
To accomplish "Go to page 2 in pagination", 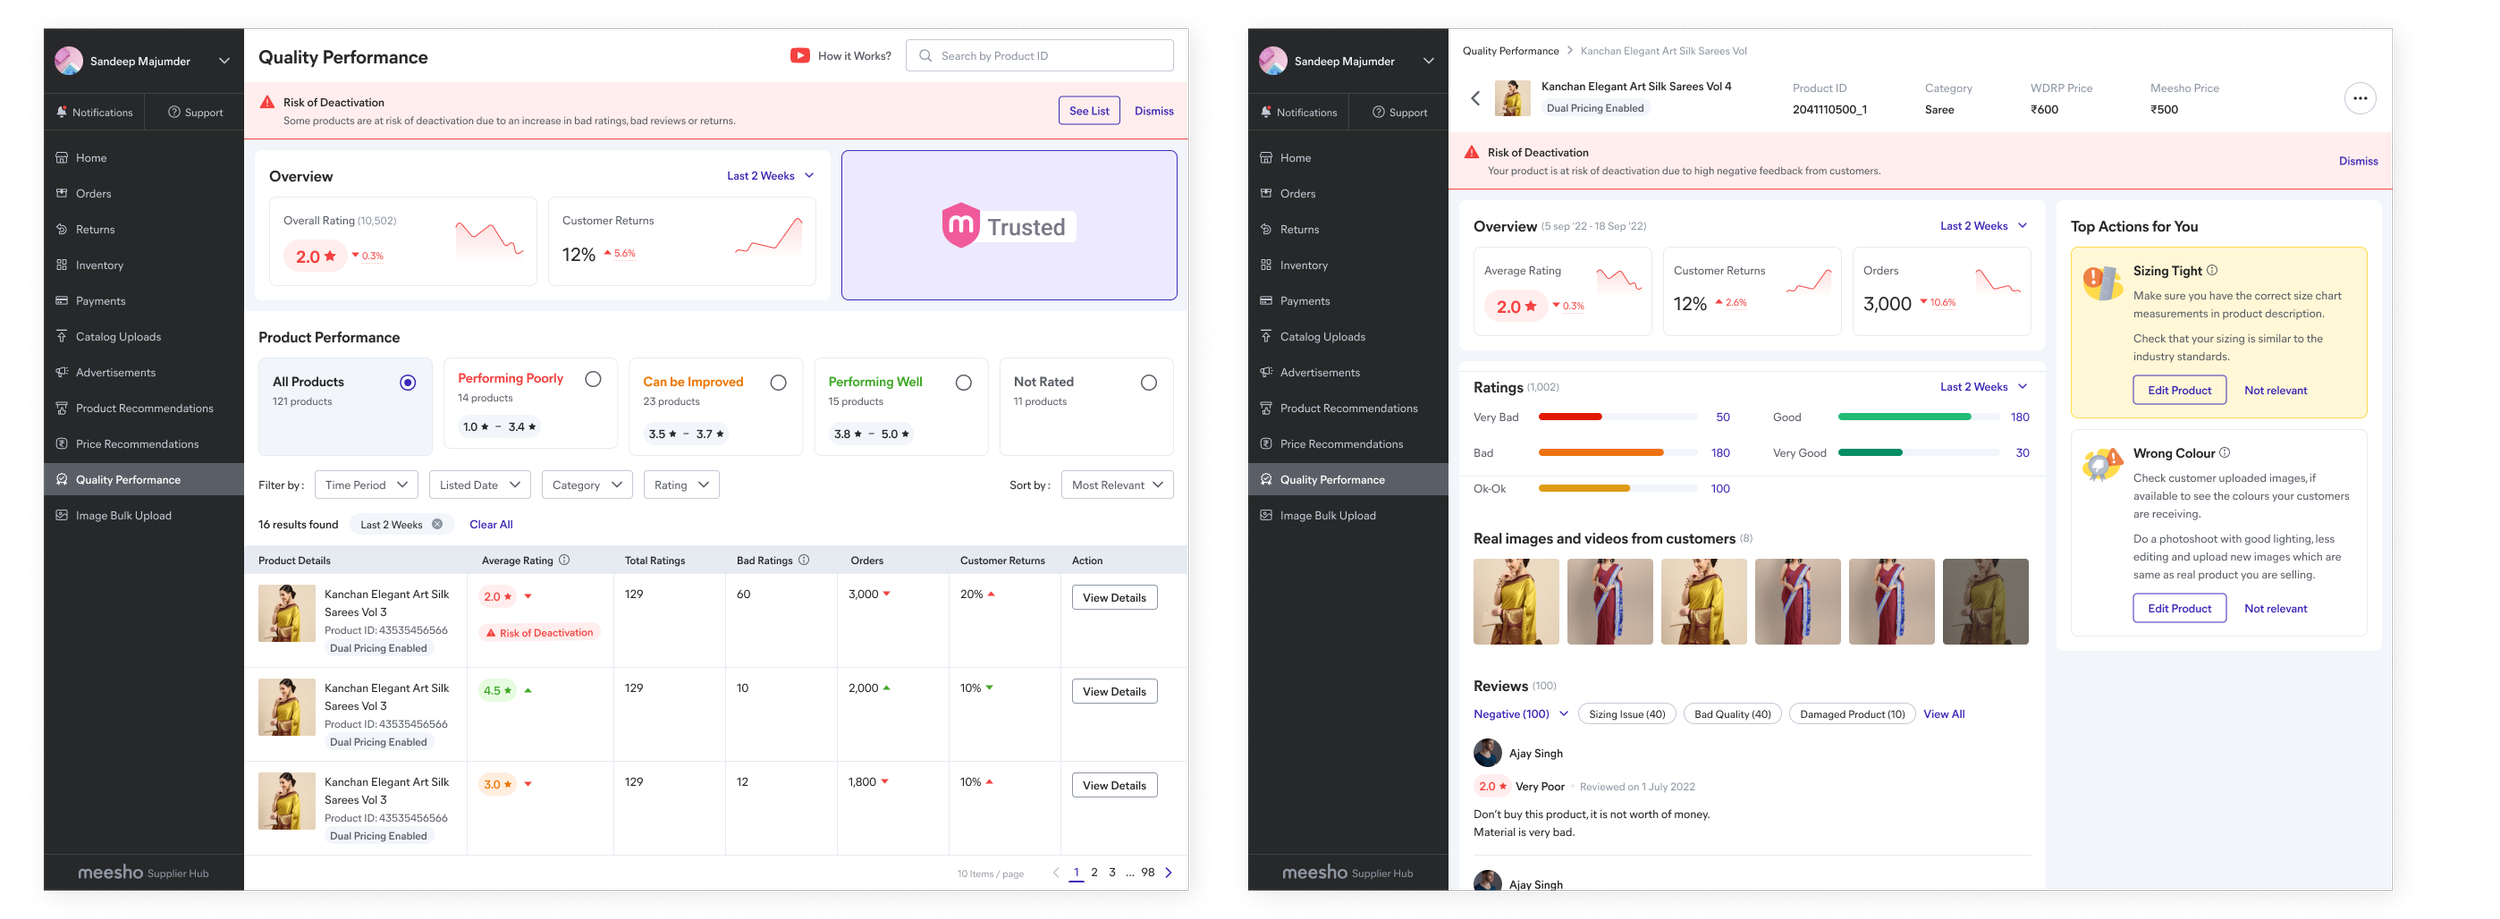I will click(x=1094, y=872).
